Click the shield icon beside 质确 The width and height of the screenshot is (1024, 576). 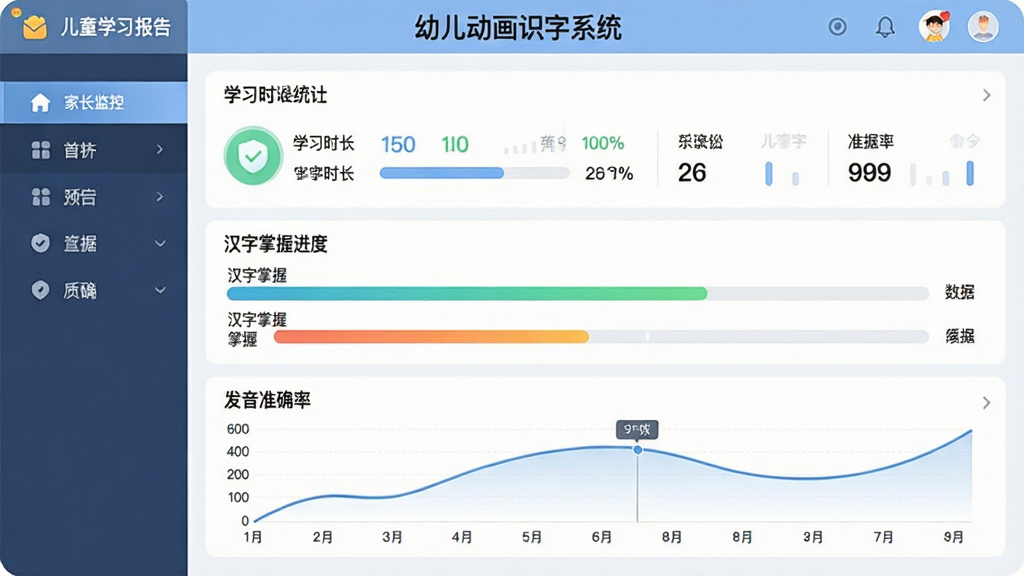point(40,290)
